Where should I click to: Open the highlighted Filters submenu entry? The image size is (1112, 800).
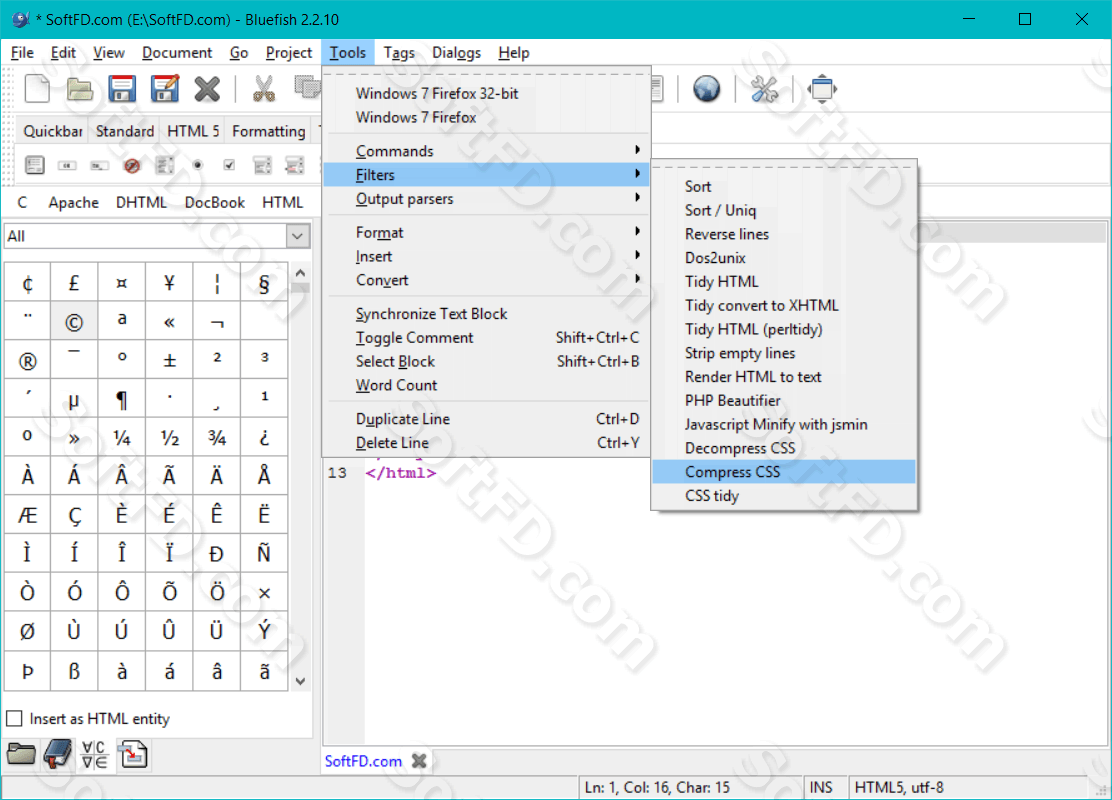[486, 174]
